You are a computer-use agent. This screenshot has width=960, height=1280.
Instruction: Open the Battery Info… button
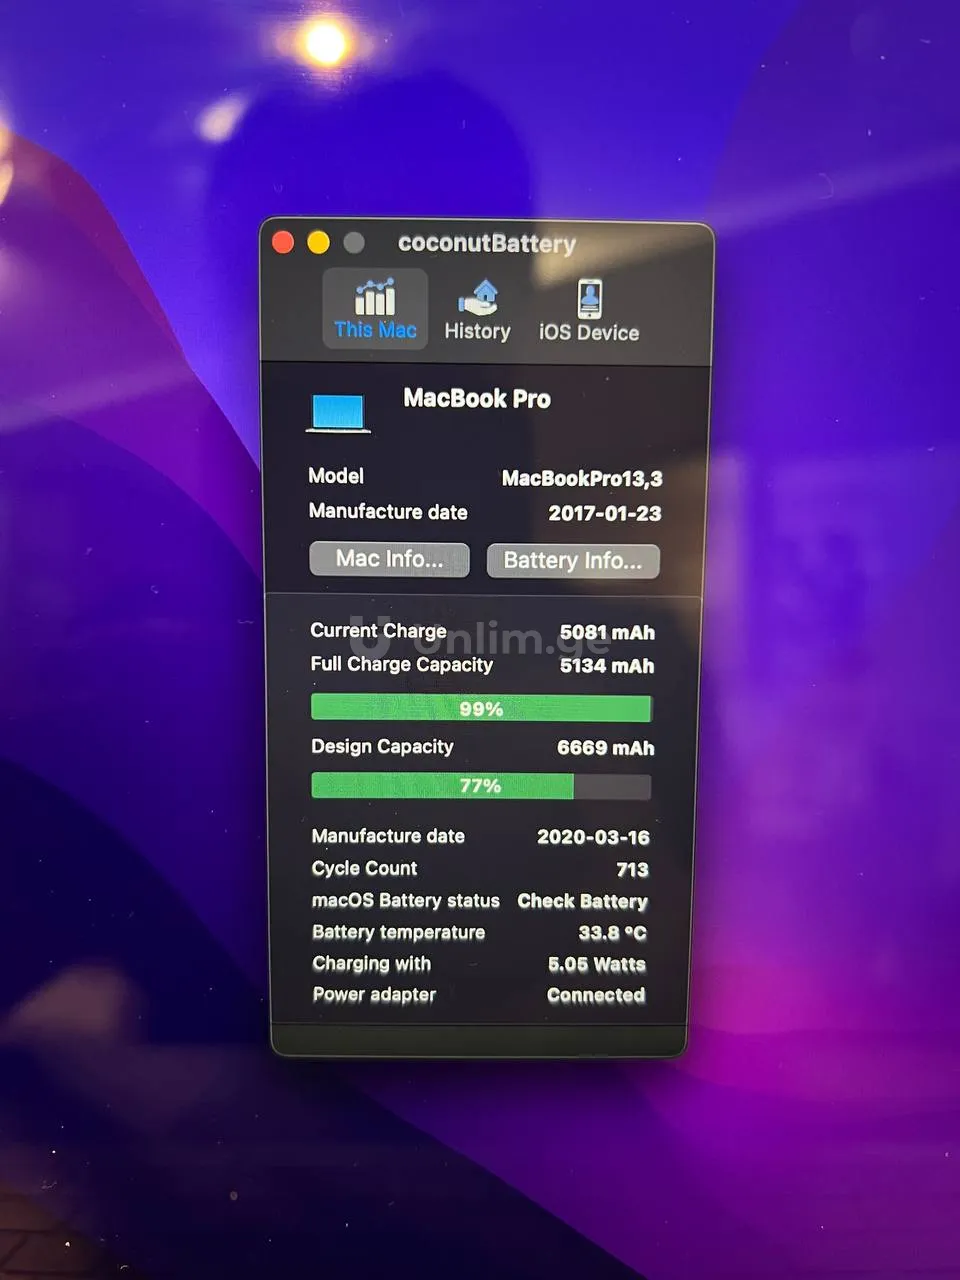coord(572,560)
